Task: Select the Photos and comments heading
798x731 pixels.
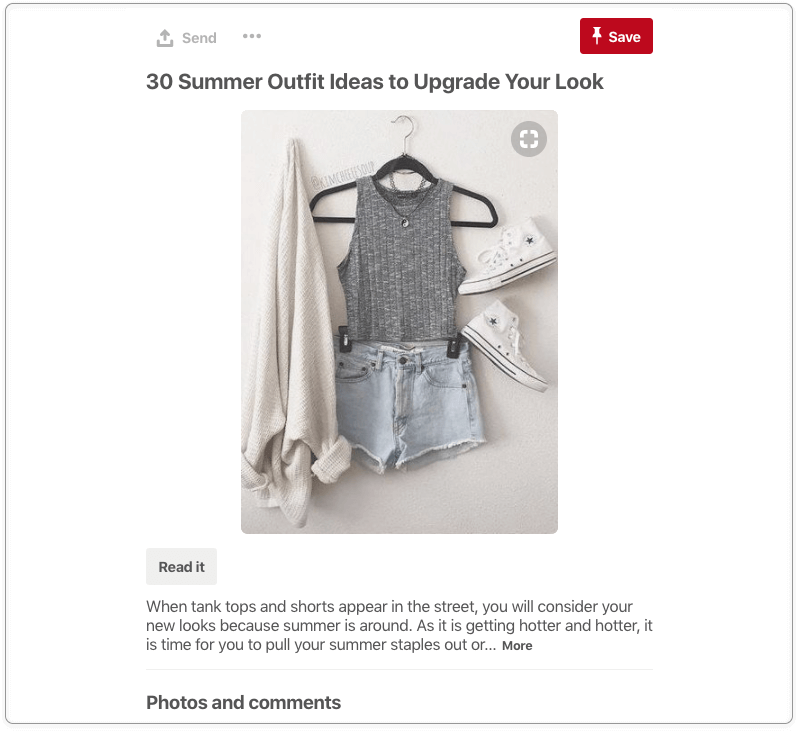Action: point(243,702)
